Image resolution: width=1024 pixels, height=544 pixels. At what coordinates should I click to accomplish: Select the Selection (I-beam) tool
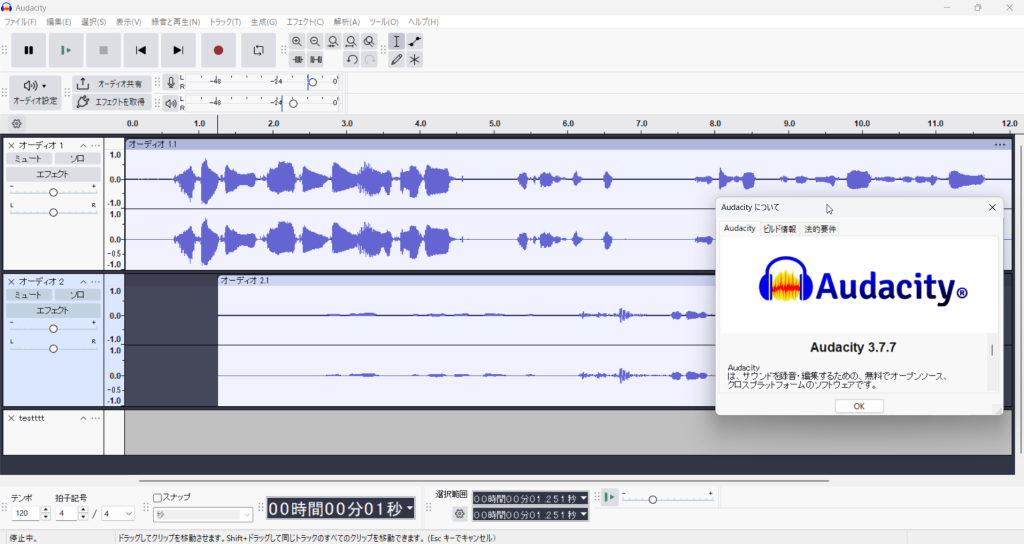[396, 41]
